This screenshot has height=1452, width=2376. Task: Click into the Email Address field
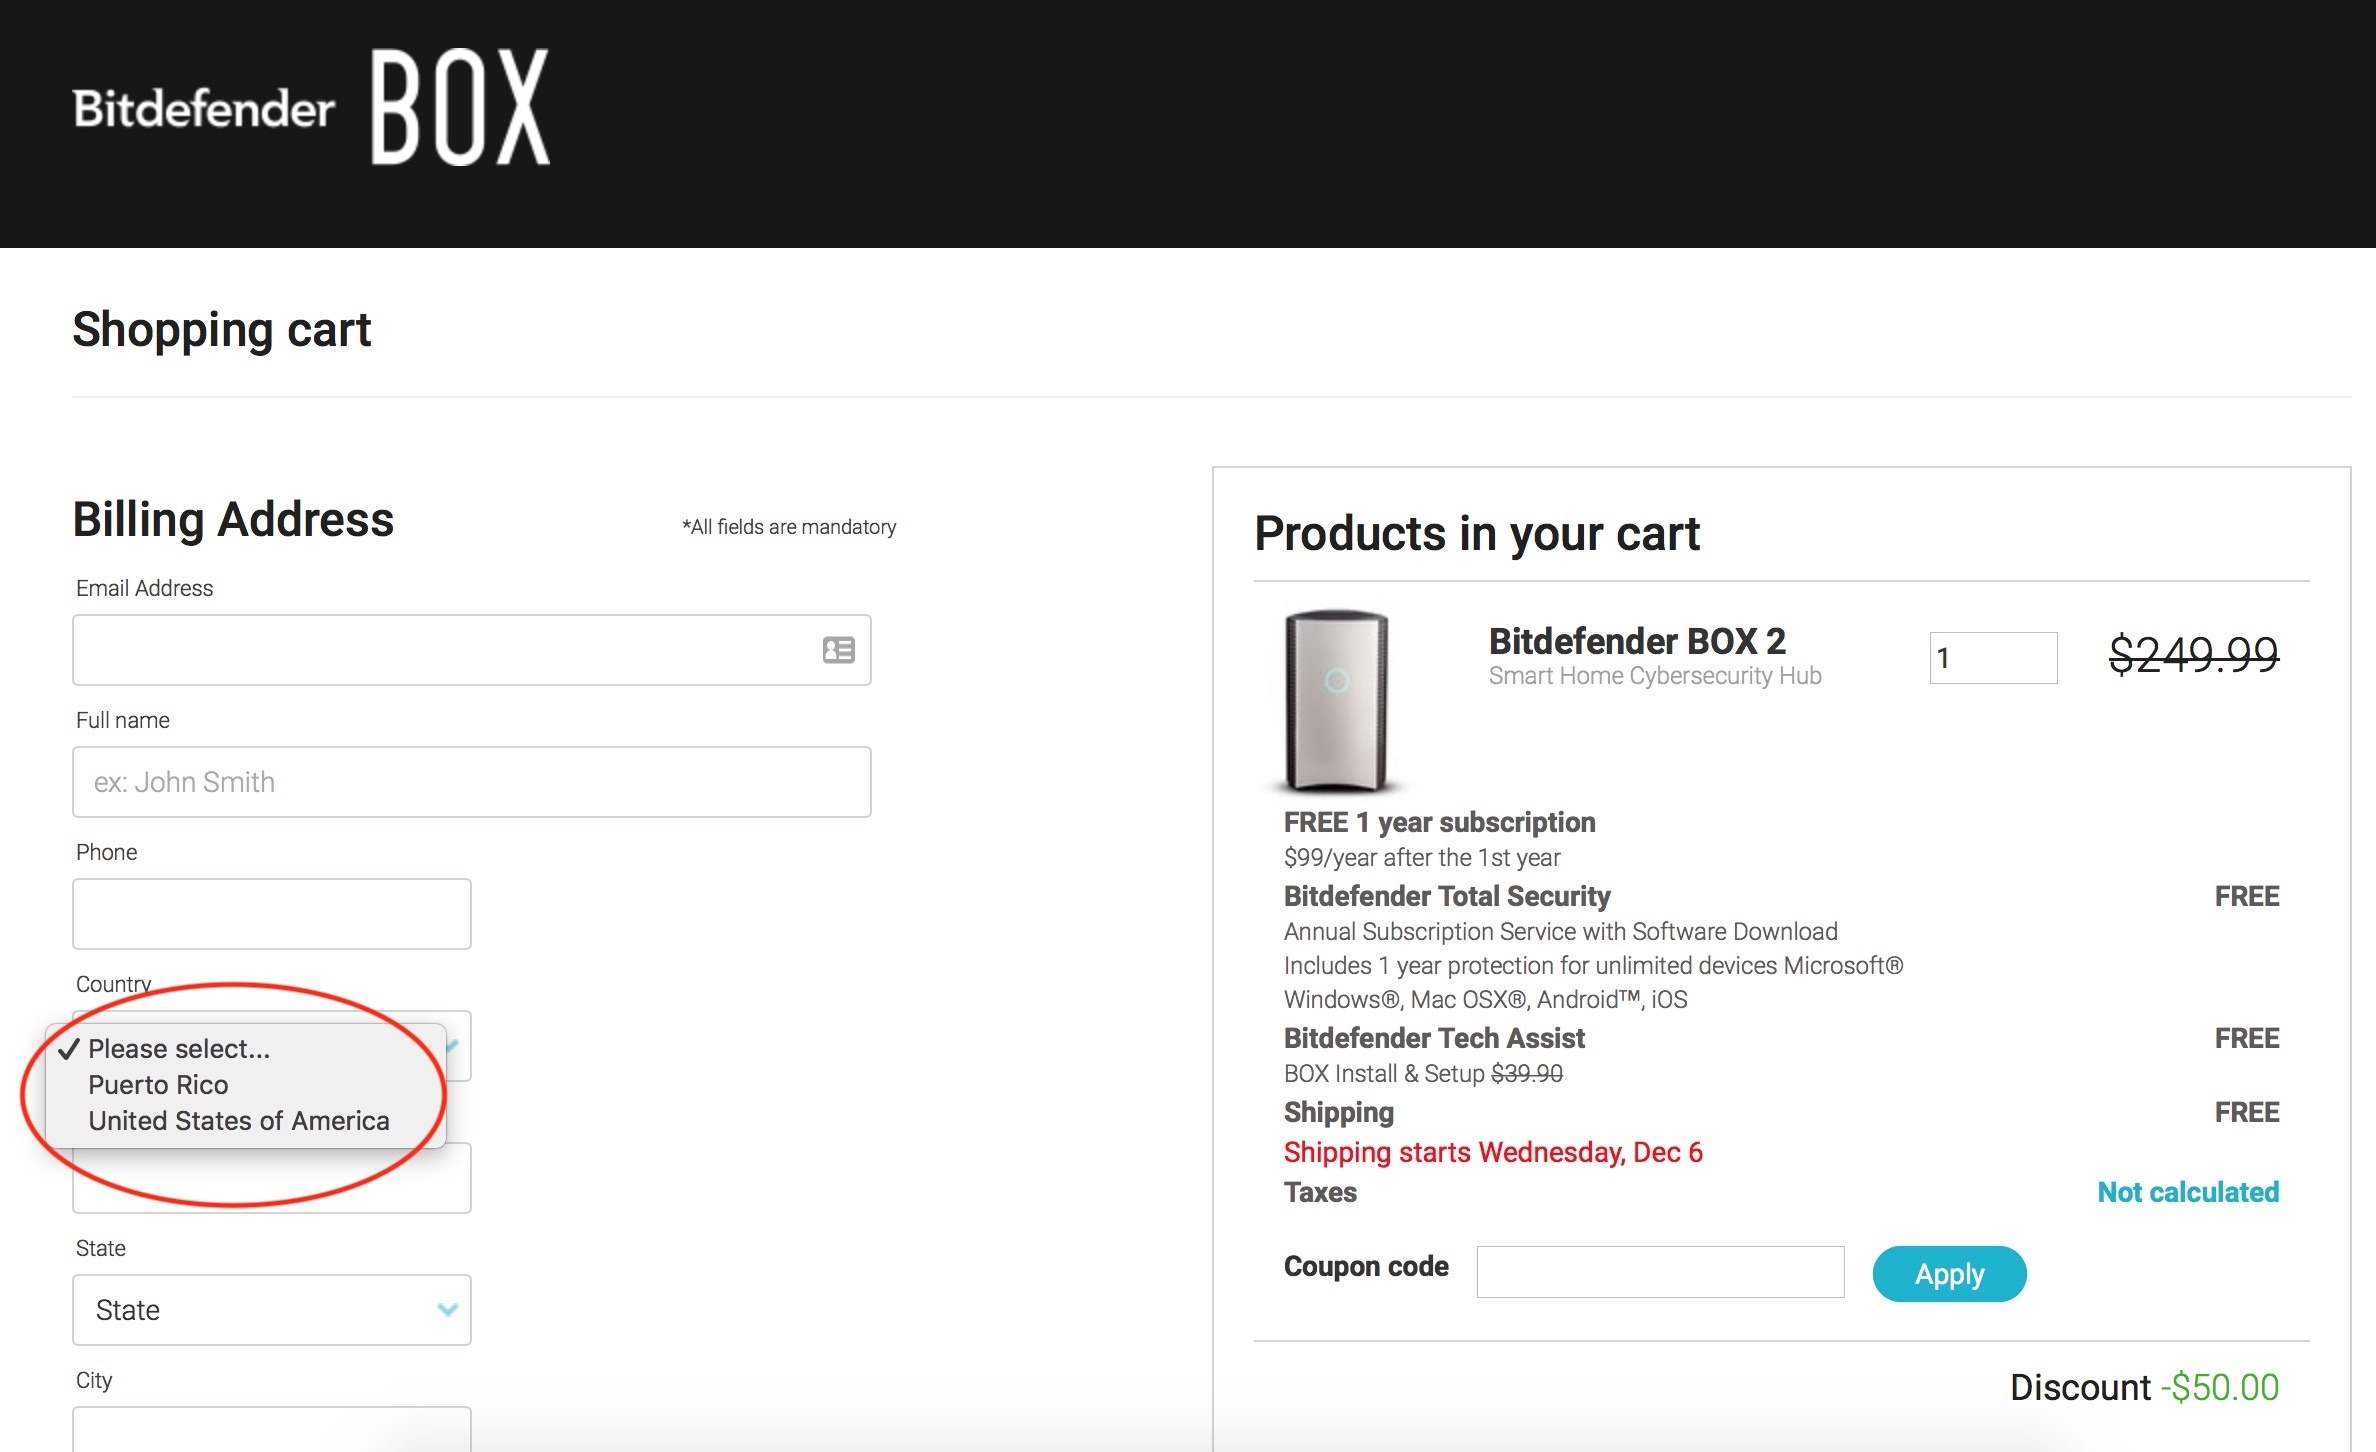pos(440,651)
